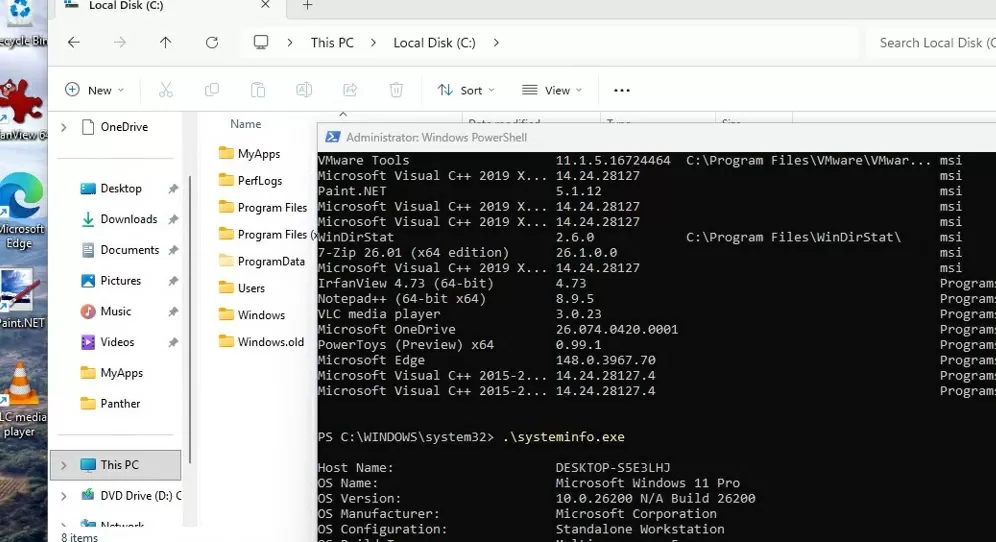
Task: Select the MyApps folder in file list
Action: click(x=249, y=154)
